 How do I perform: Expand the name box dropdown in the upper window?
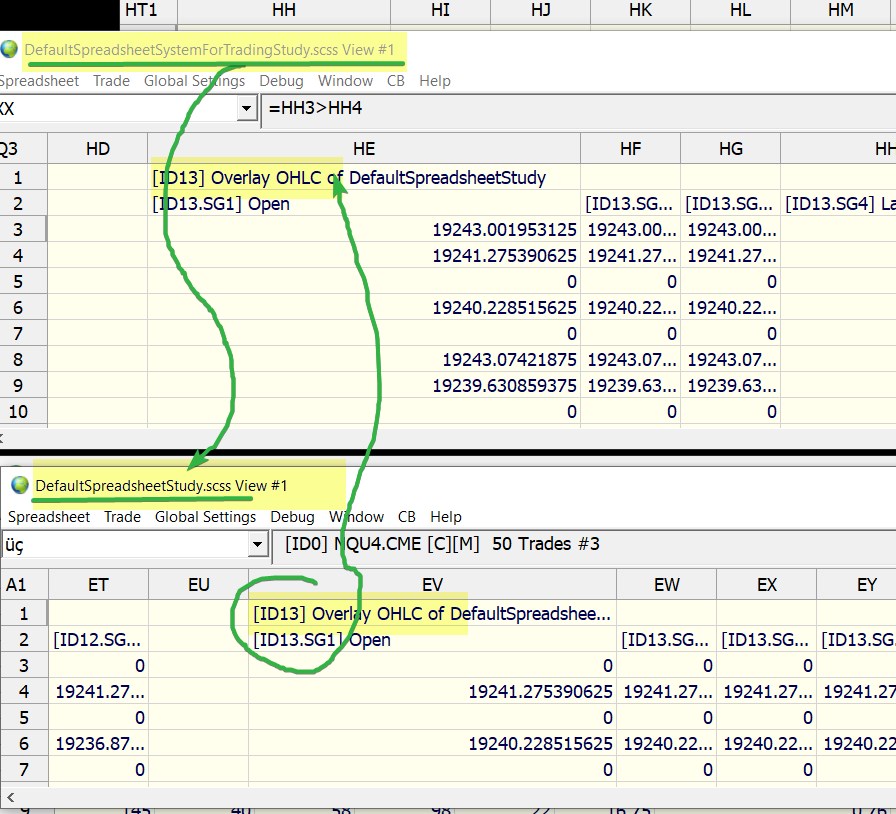point(246,108)
